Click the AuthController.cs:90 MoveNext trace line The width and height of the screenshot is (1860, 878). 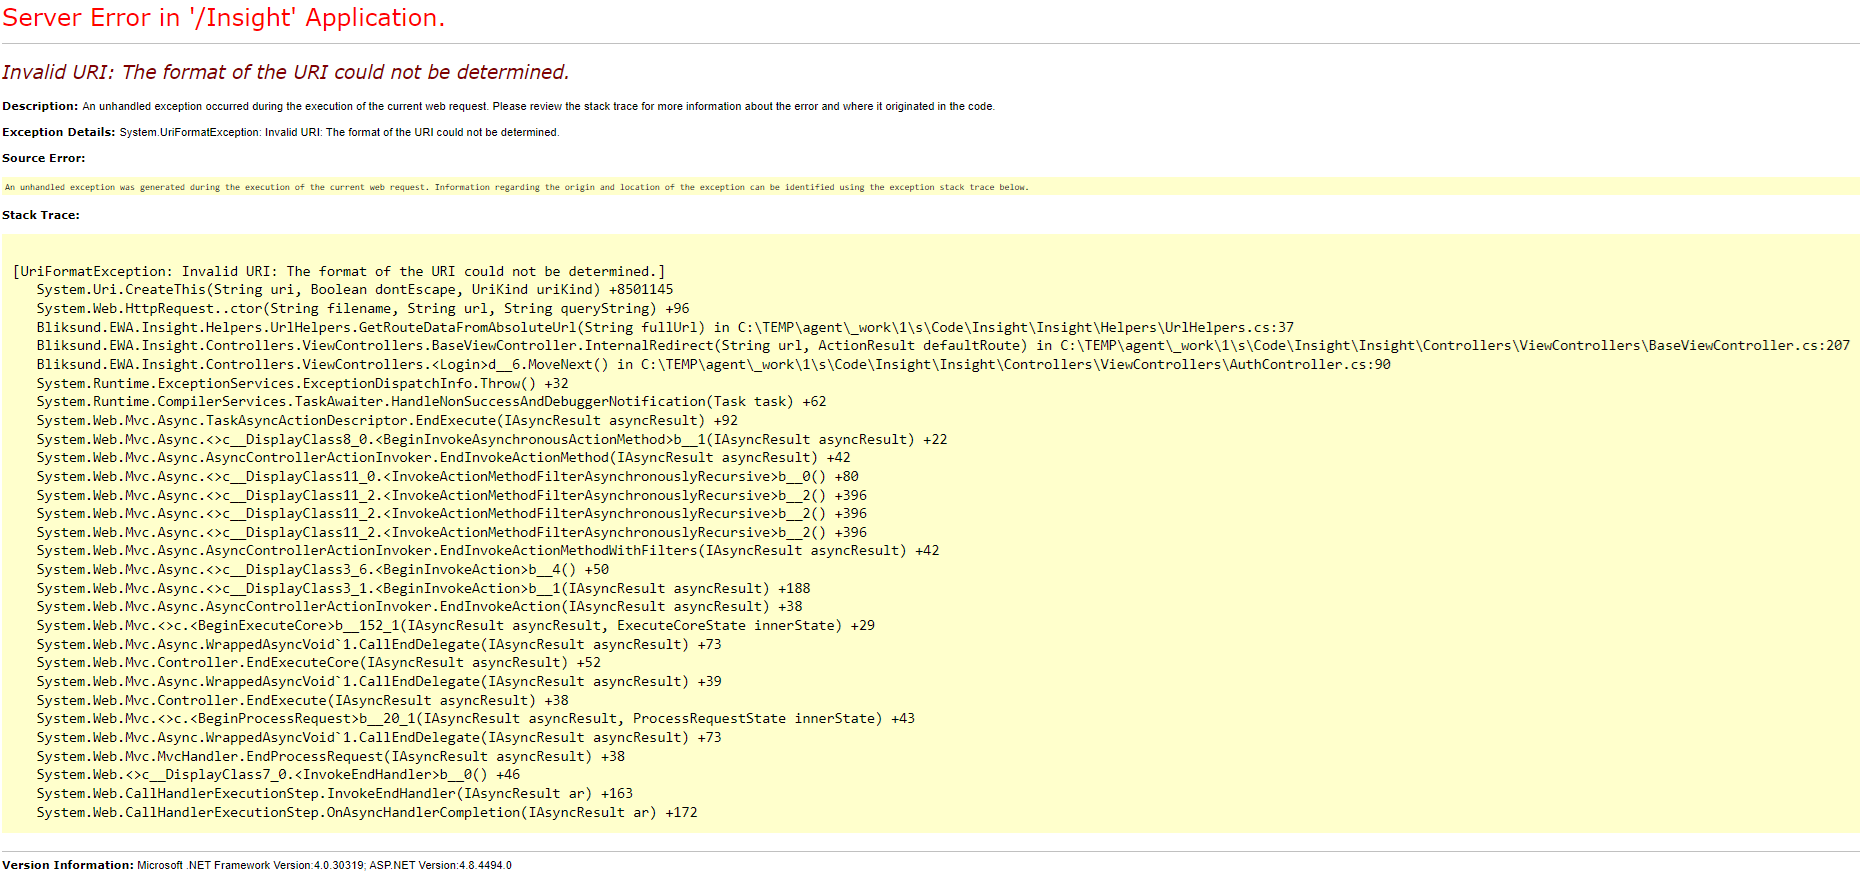pyautogui.click(x=714, y=365)
